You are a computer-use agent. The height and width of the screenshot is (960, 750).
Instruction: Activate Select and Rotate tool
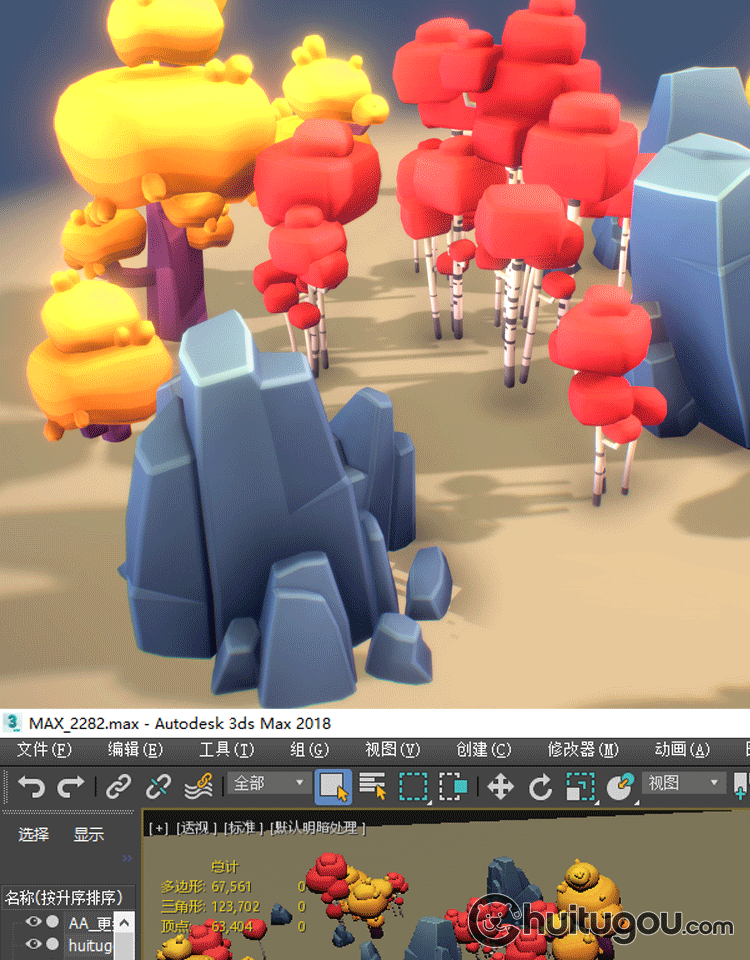[x=540, y=786]
